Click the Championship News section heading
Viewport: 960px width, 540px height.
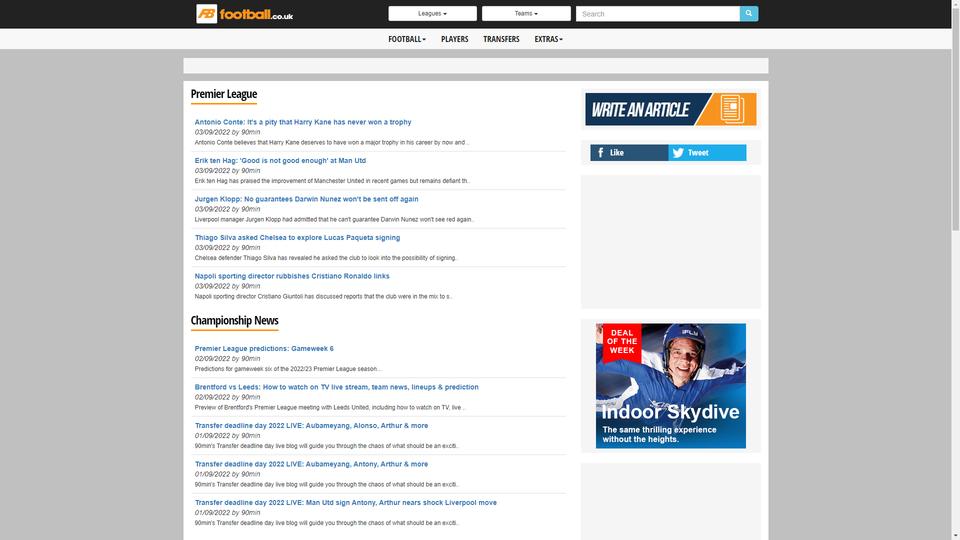point(234,321)
